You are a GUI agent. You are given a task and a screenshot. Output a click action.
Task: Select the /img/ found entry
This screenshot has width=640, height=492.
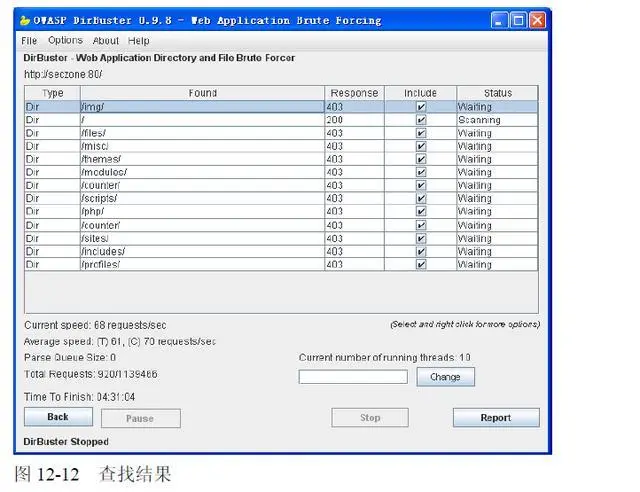(x=202, y=107)
